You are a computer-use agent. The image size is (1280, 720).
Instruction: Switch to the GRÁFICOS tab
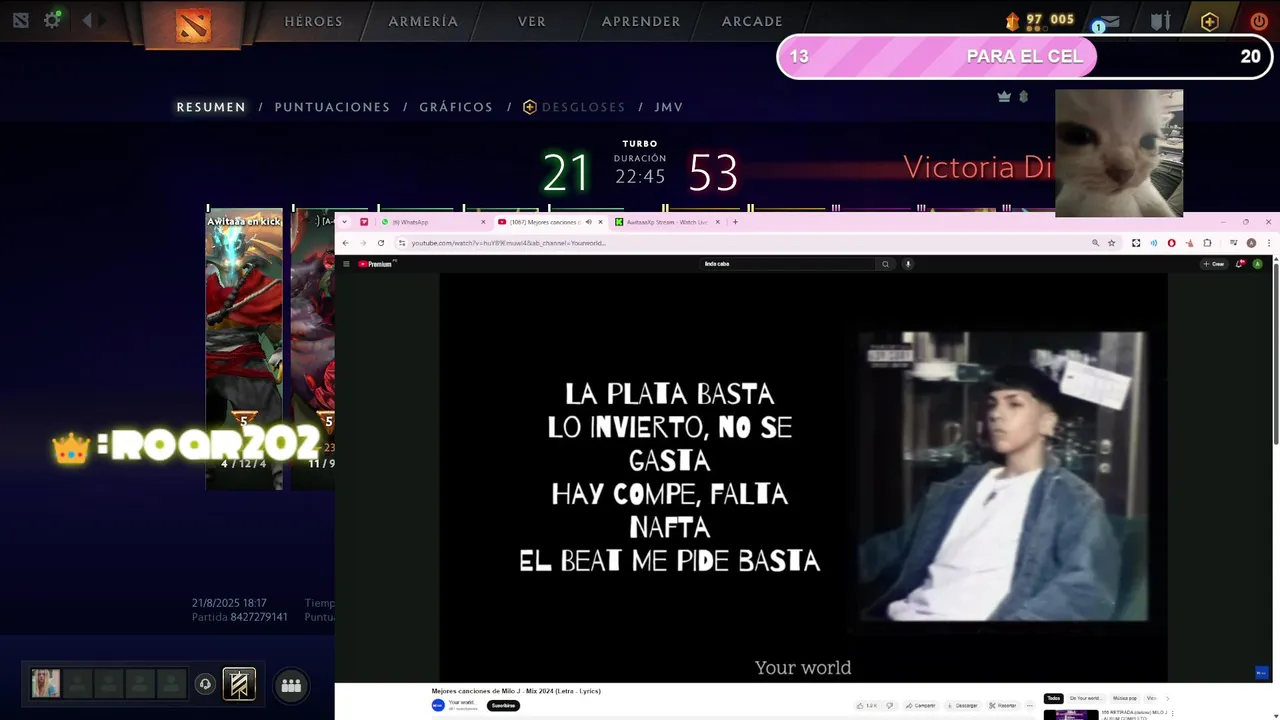tap(456, 107)
